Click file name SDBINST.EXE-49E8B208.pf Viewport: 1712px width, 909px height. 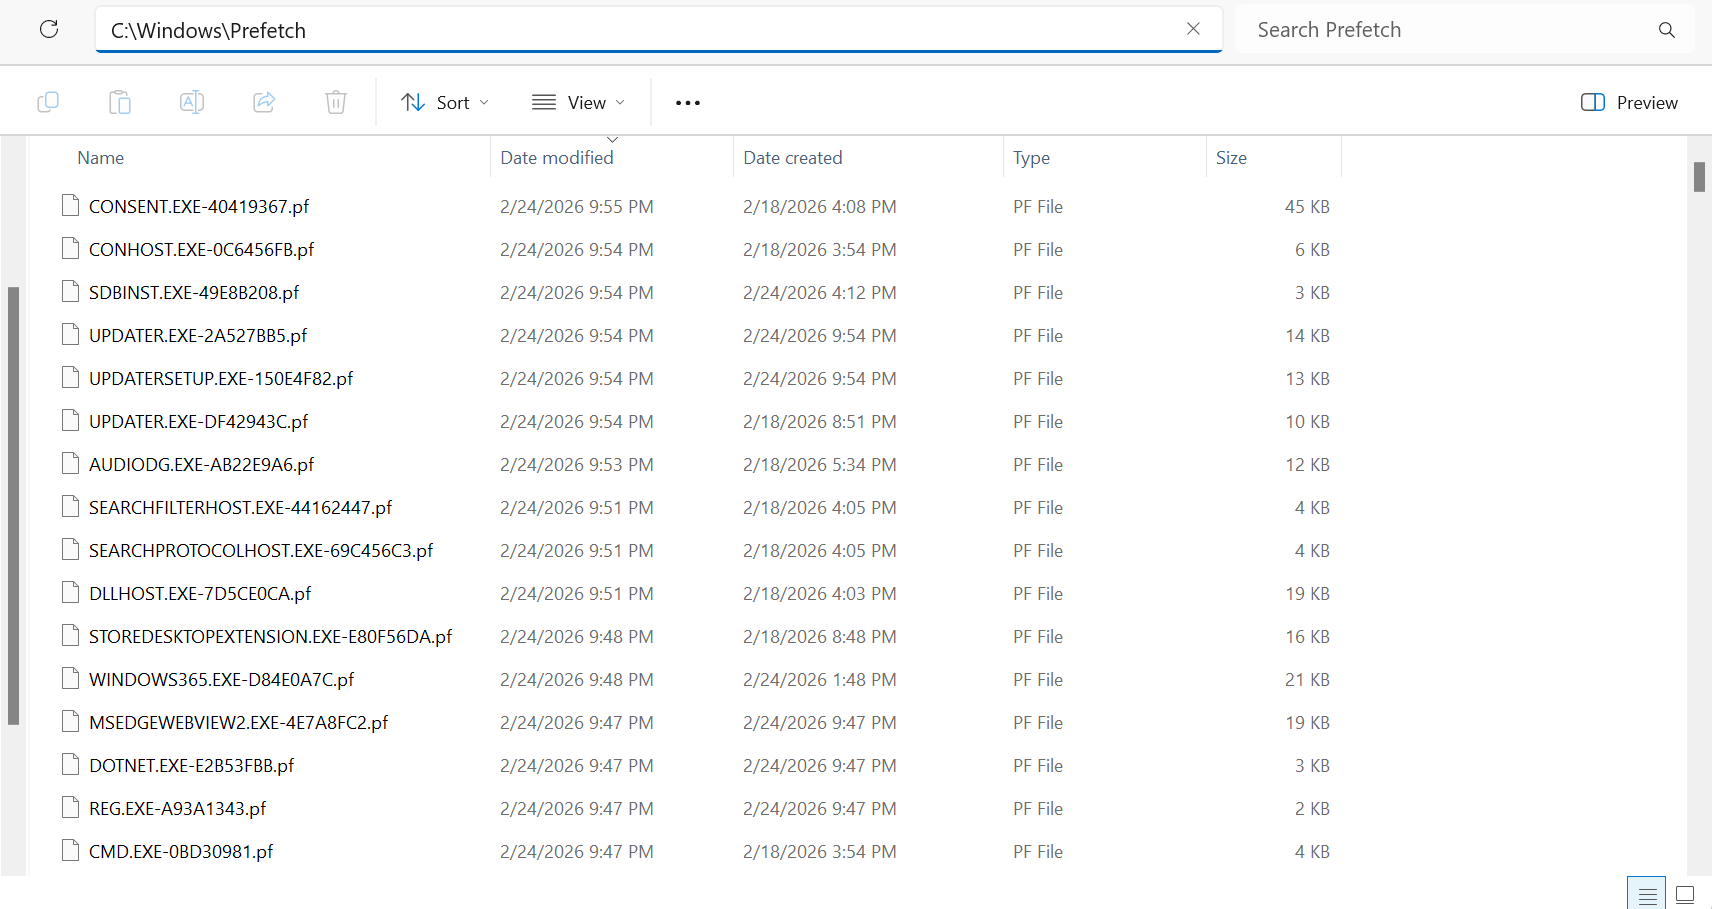194,293
